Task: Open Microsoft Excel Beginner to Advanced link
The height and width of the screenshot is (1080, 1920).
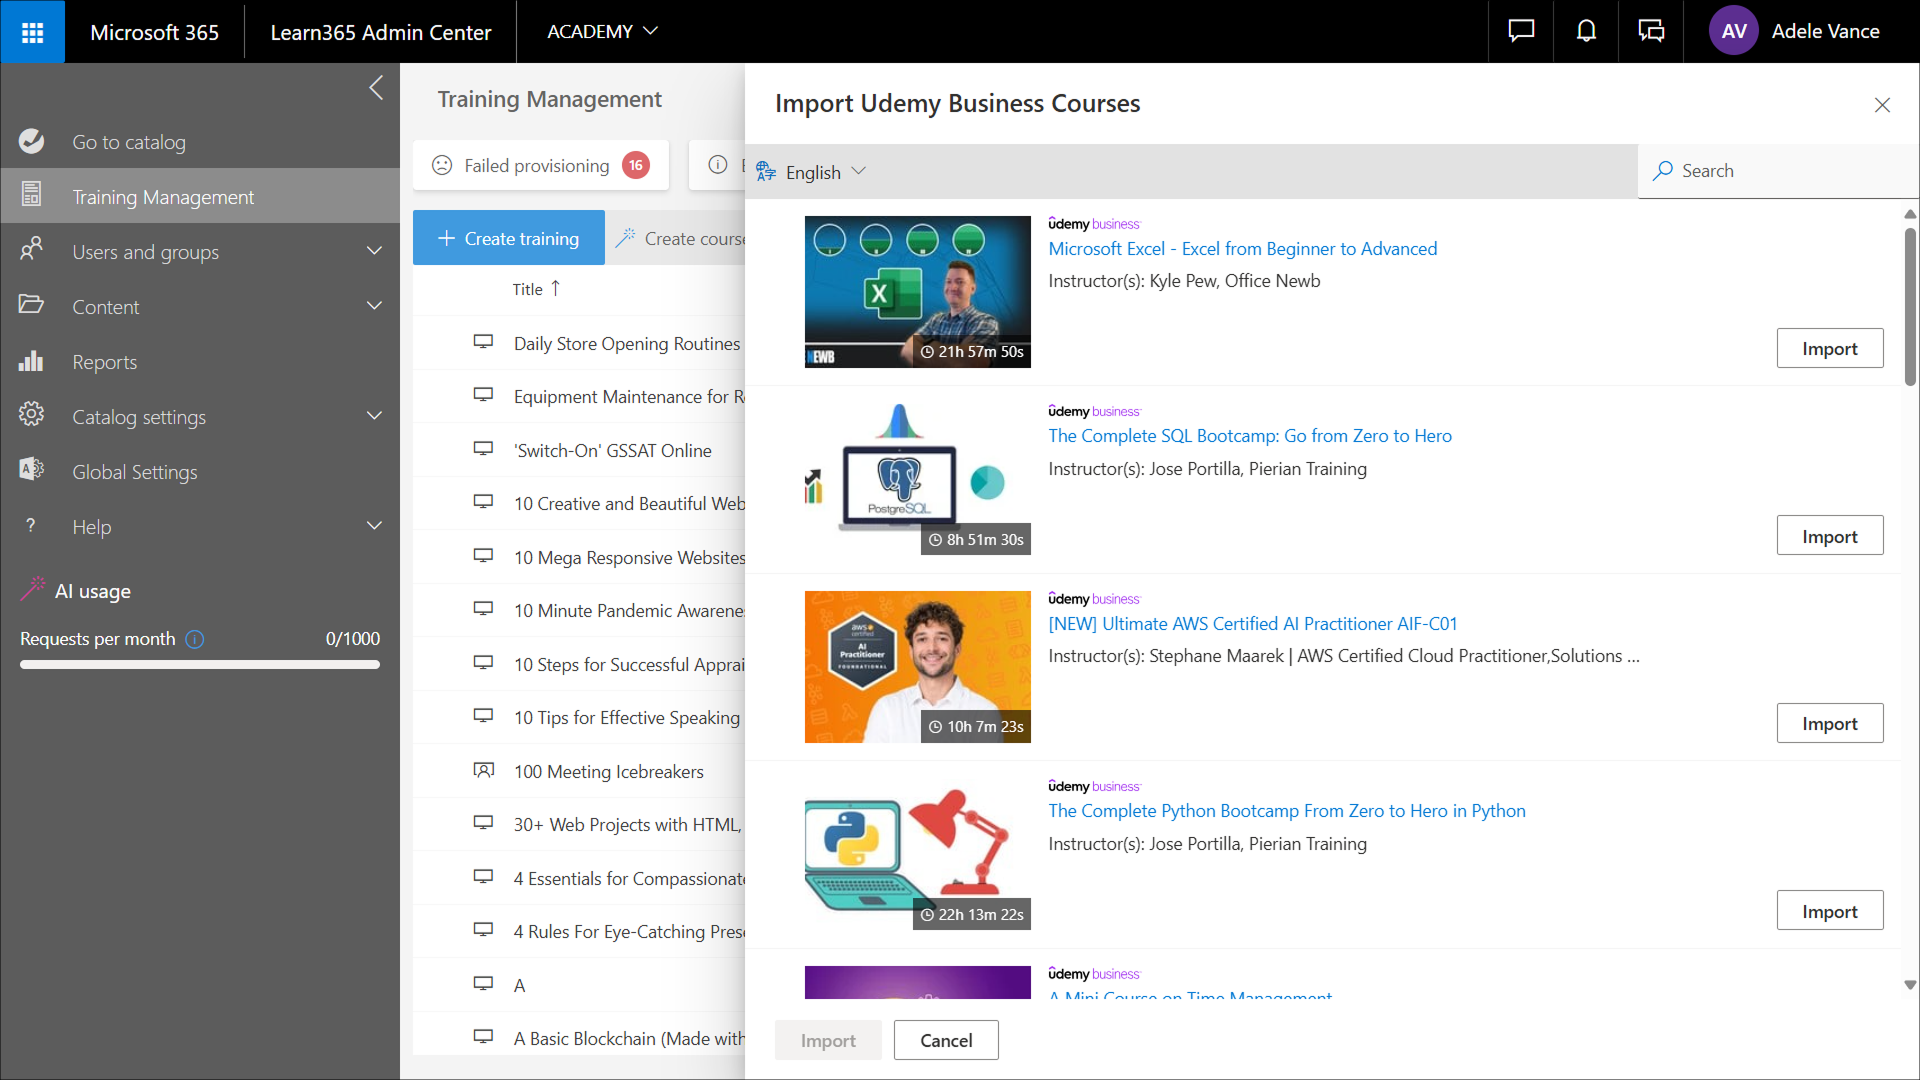Action: tap(1242, 249)
